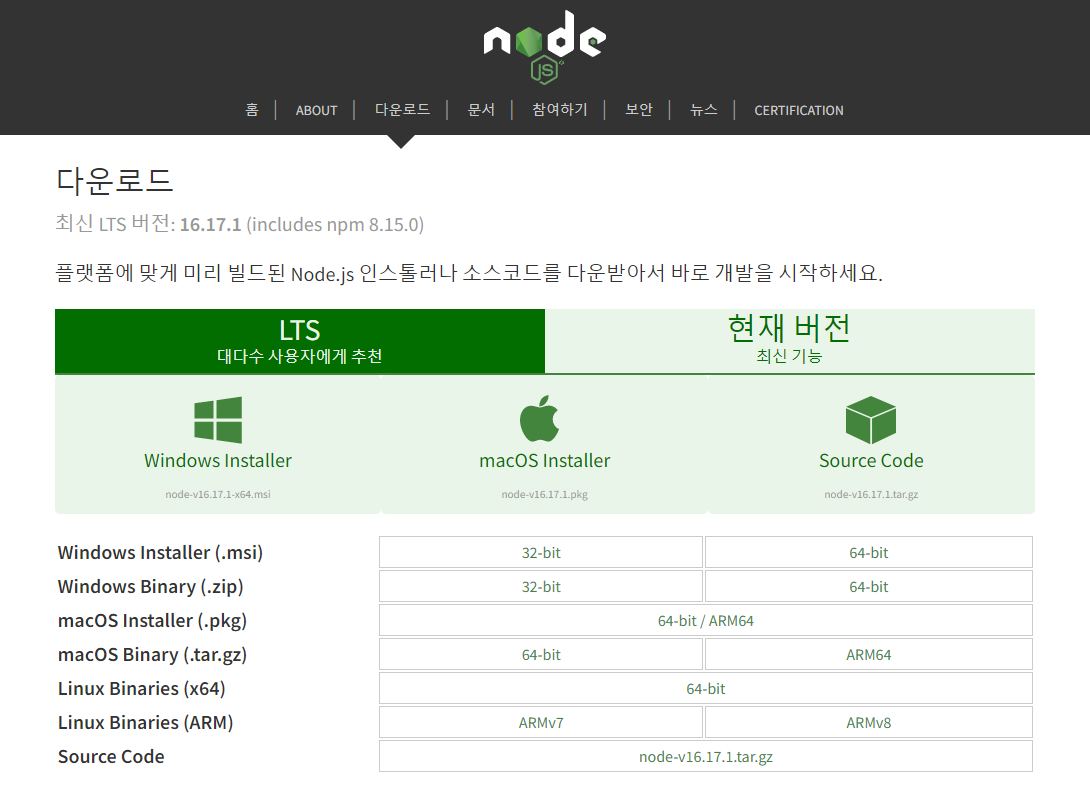
Task: Click the Windows Binary (.zip) row label
Action: 151,587
